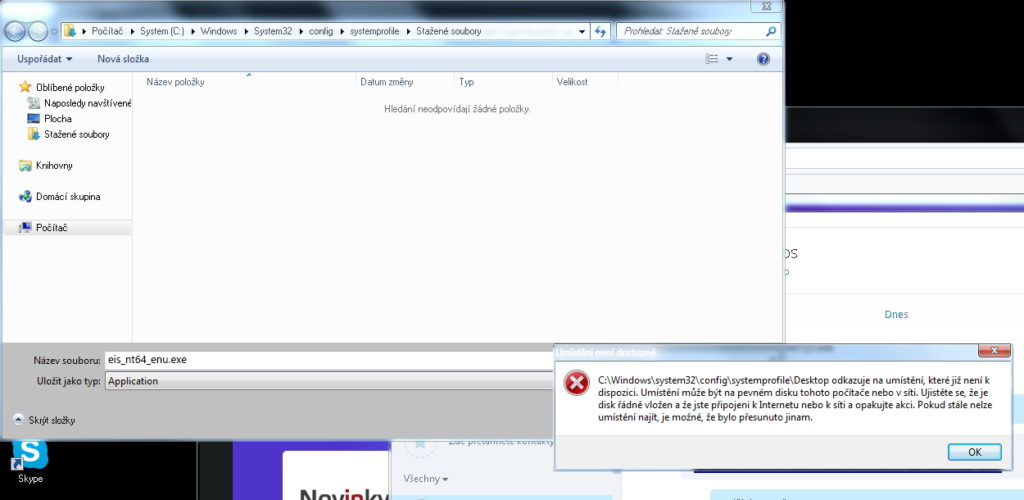Select Počítač in the address bar path
This screenshot has width=1024, height=500.
(107, 31)
